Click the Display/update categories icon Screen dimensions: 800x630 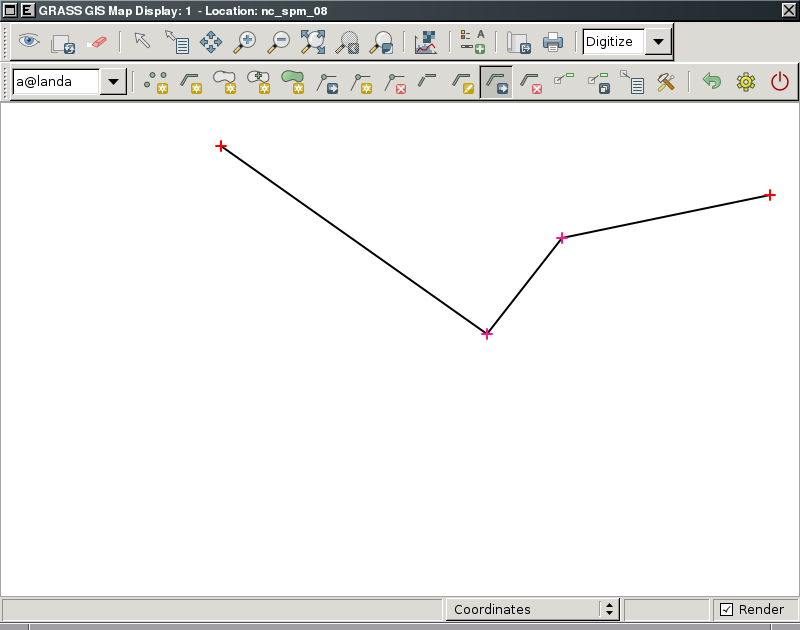(x=564, y=78)
